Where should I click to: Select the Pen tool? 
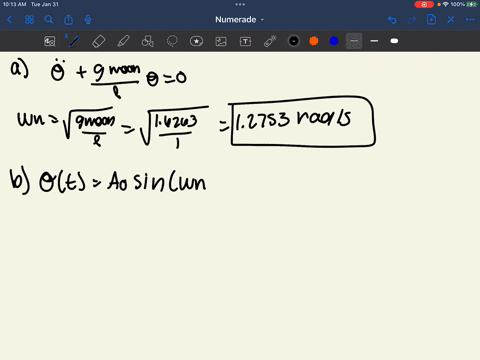tap(73, 41)
